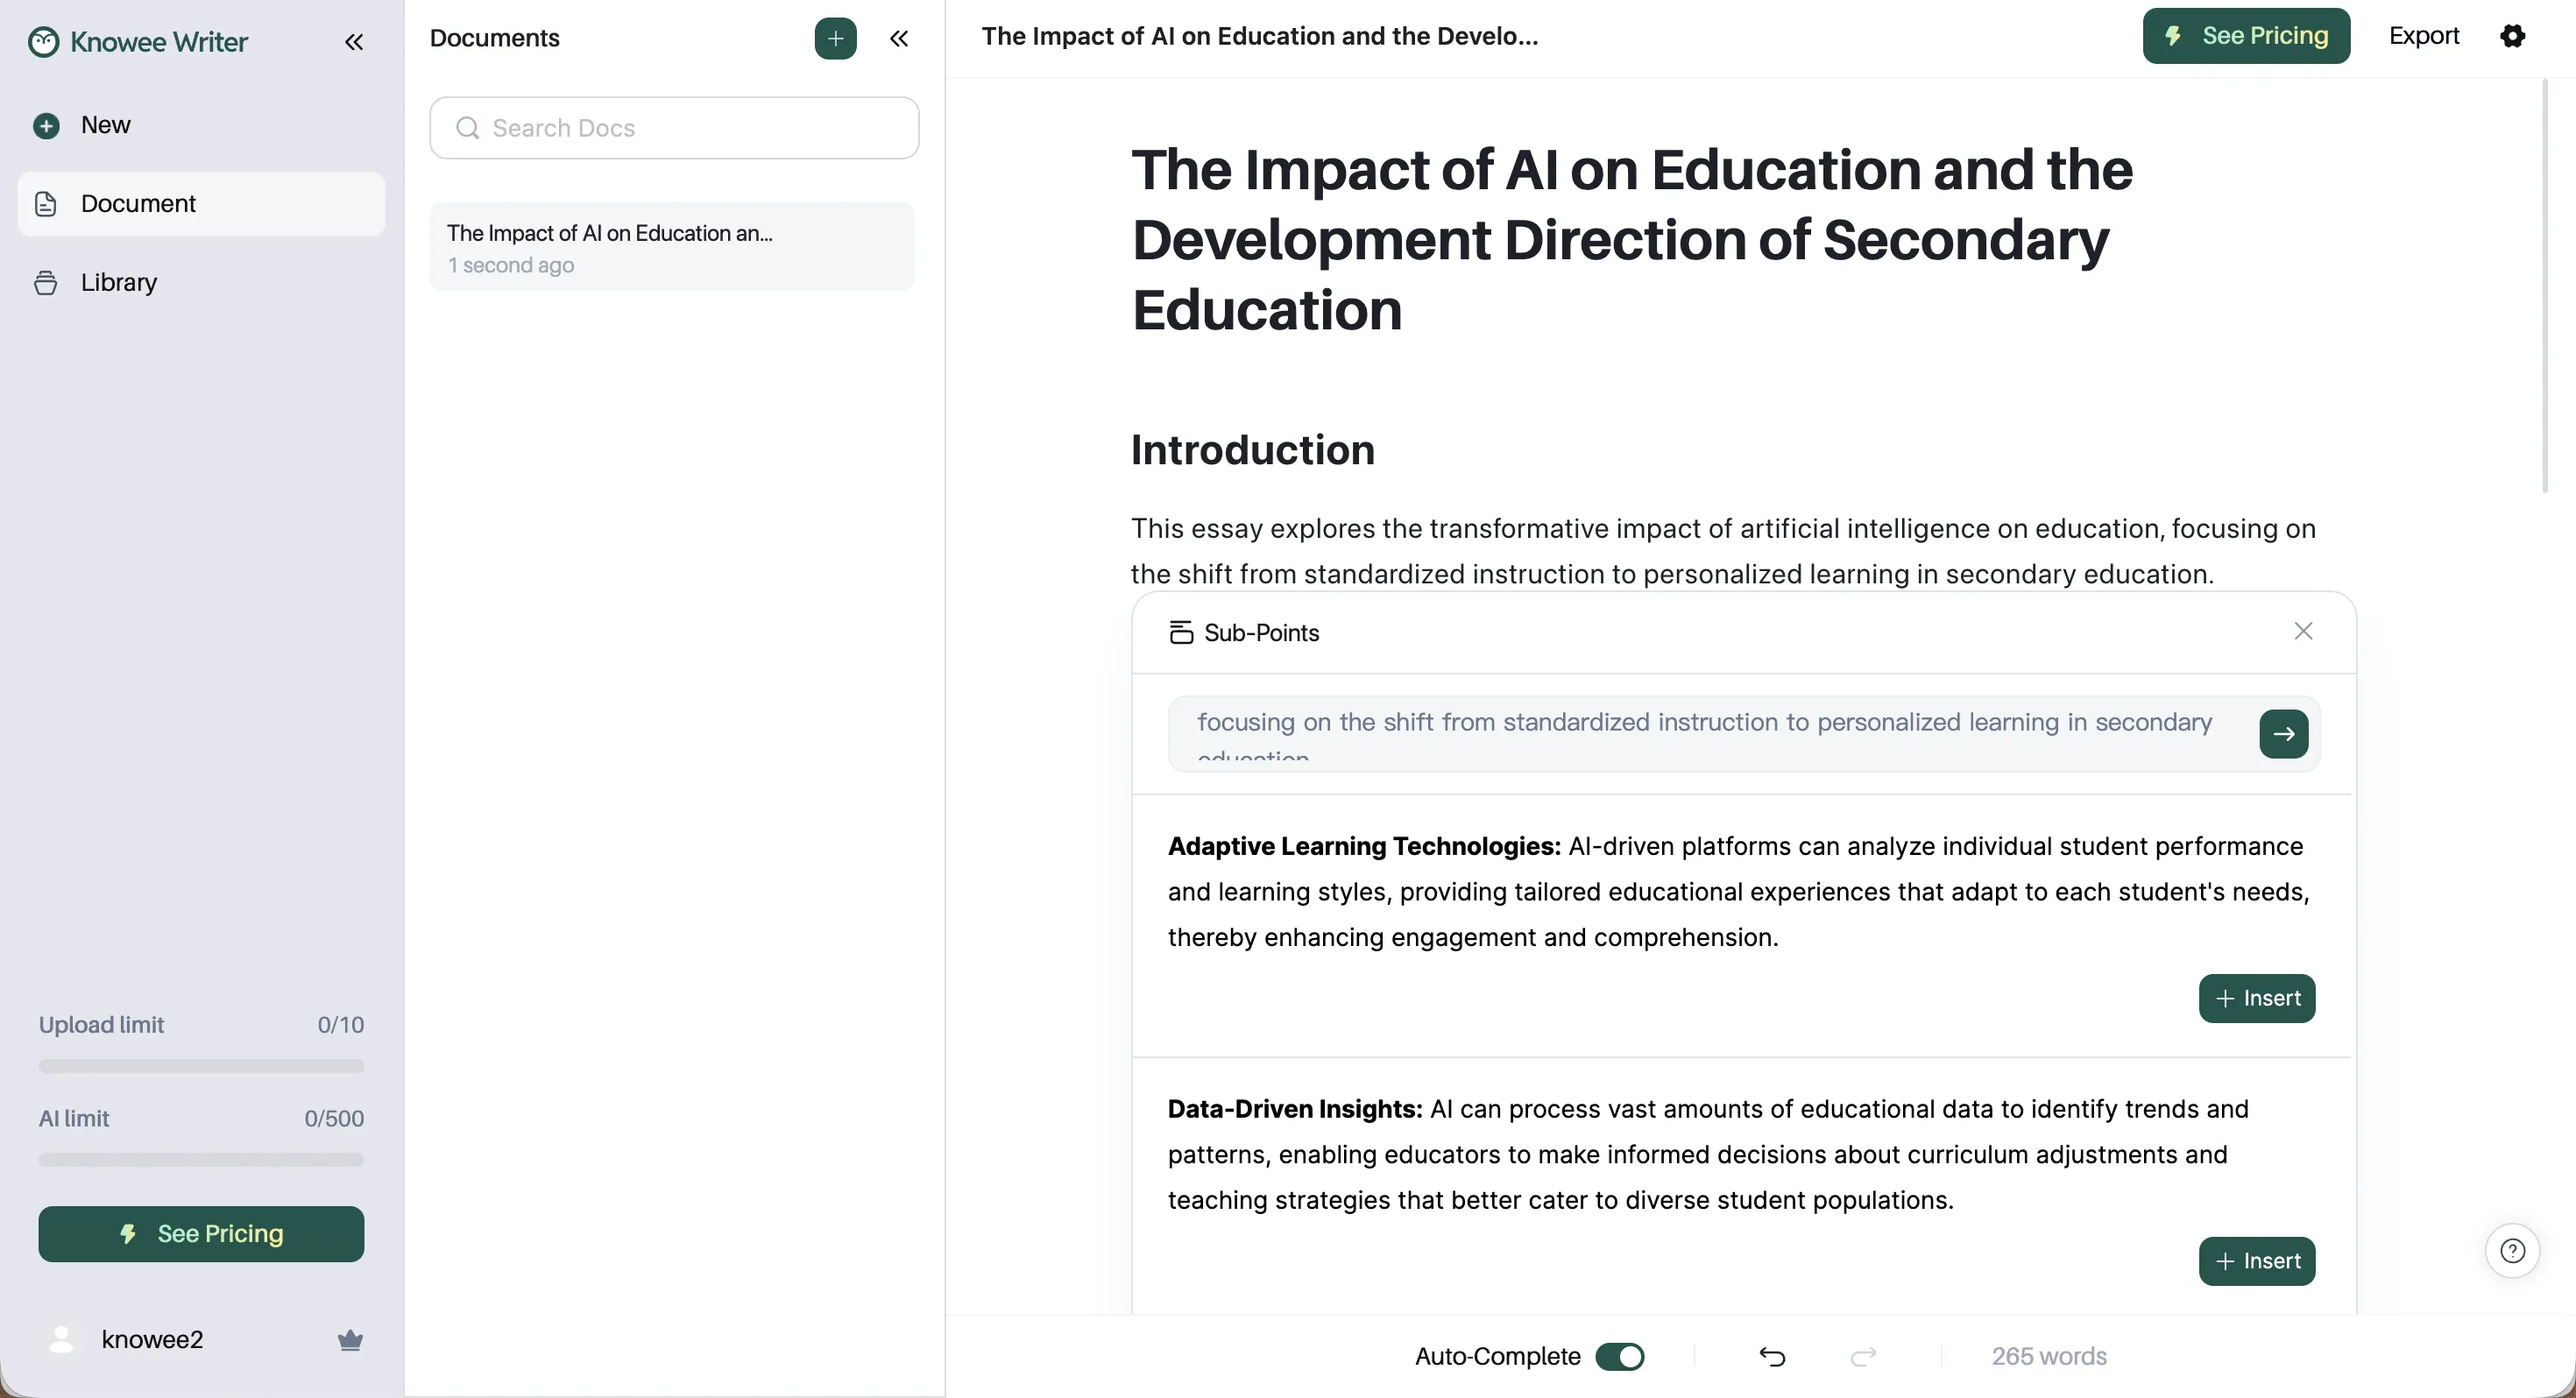Collapse the left sidebar navigation
The image size is (2576, 1398).
354,42
